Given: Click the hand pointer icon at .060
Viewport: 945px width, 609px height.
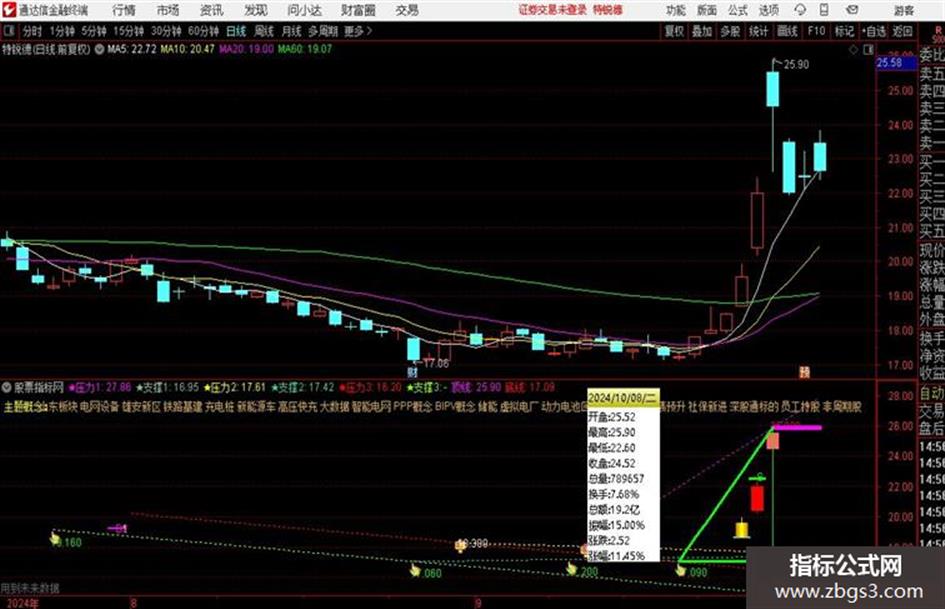Looking at the screenshot, I should coord(415,570).
